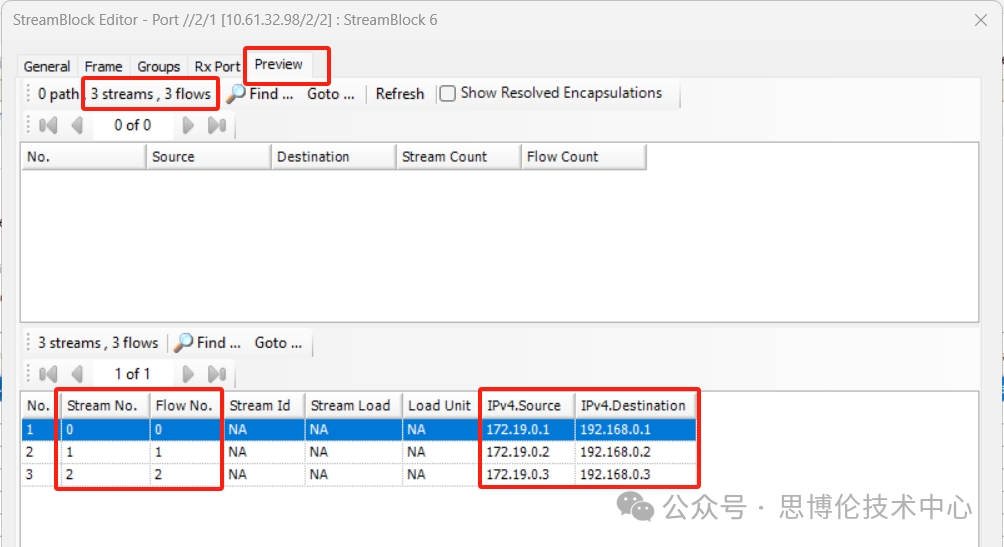Click the IPv4.Source column header
The height and width of the screenshot is (547, 1004).
(523, 405)
